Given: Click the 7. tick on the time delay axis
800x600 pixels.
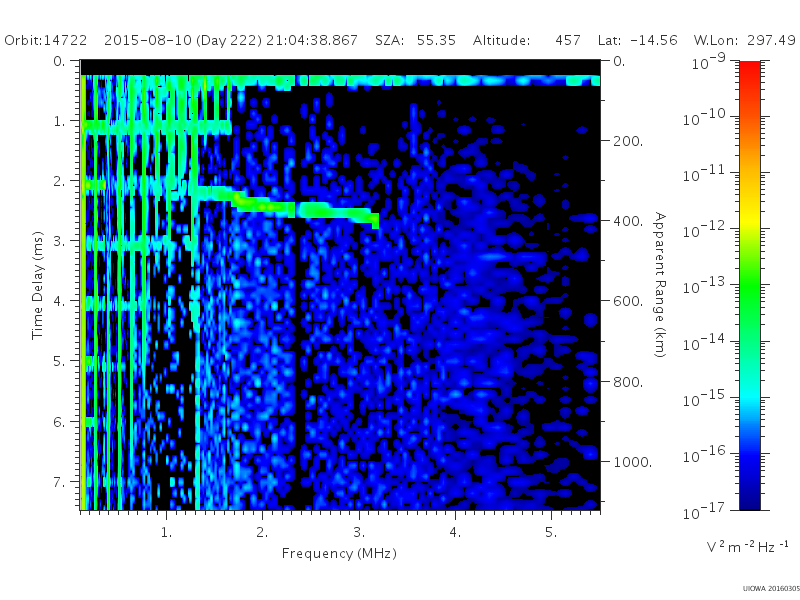Looking at the screenshot, I should [59, 482].
